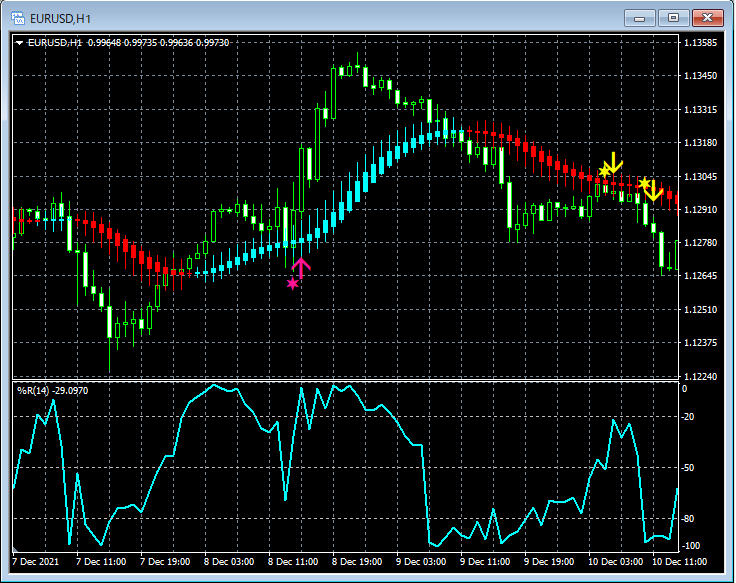Click the 8 Dec 03:00 time label
This screenshot has width=736, height=583.
pyautogui.click(x=229, y=561)
